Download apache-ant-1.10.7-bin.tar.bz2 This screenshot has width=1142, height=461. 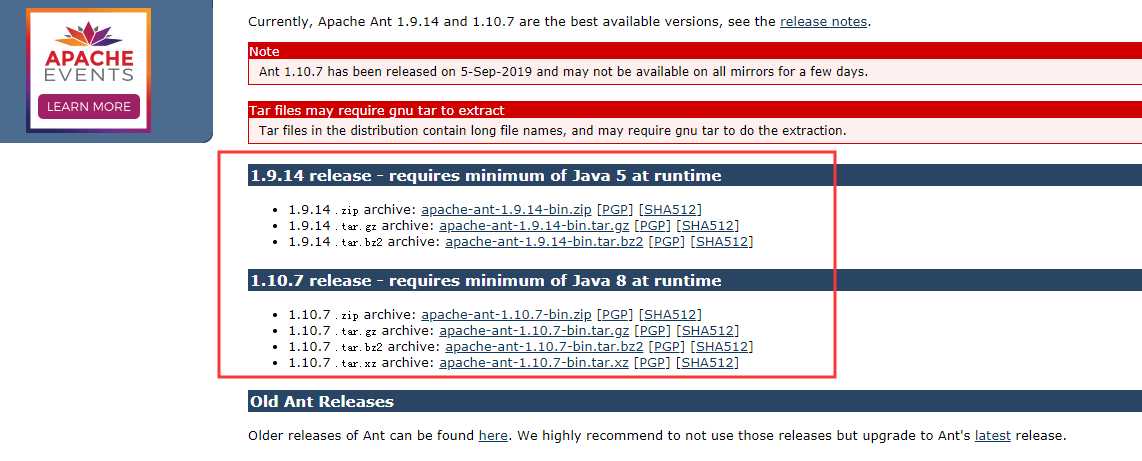click(x=544, y=347)
